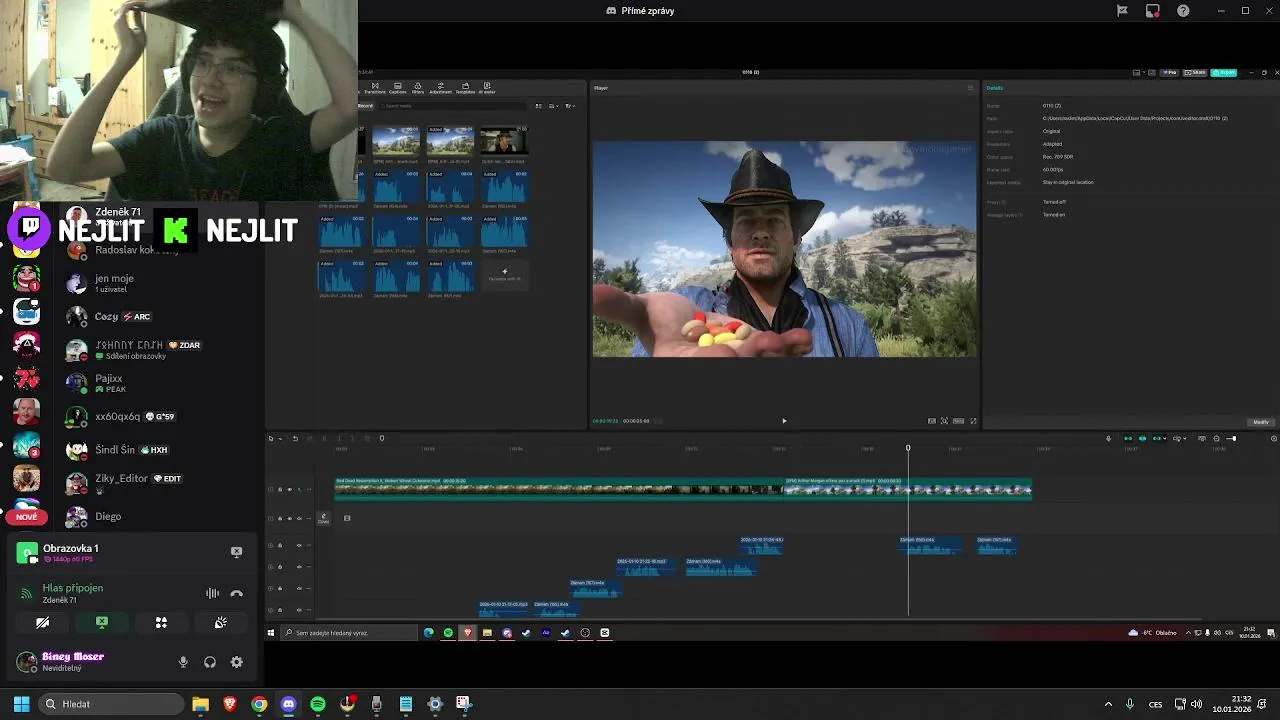Select the Red Dead Redemption main video clip
This screenshot has width=1280, height=720.
(559, 488)
